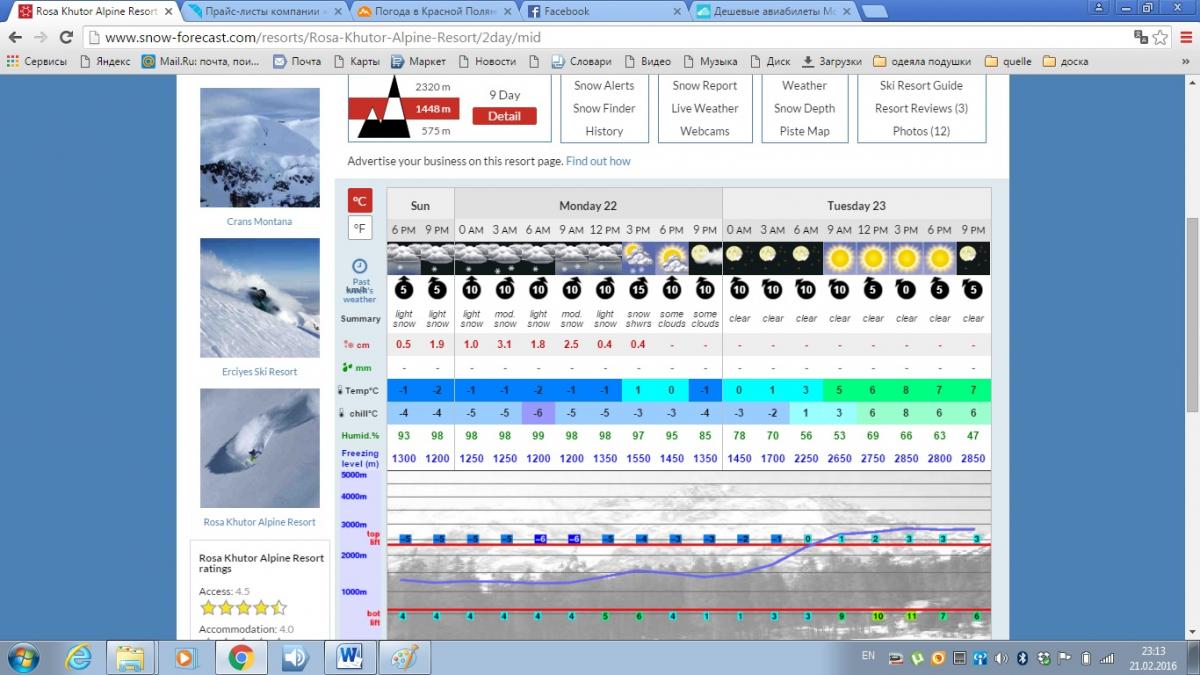Open the Chrome menu button
The image size is (1200, 675).
(1186, 38)
